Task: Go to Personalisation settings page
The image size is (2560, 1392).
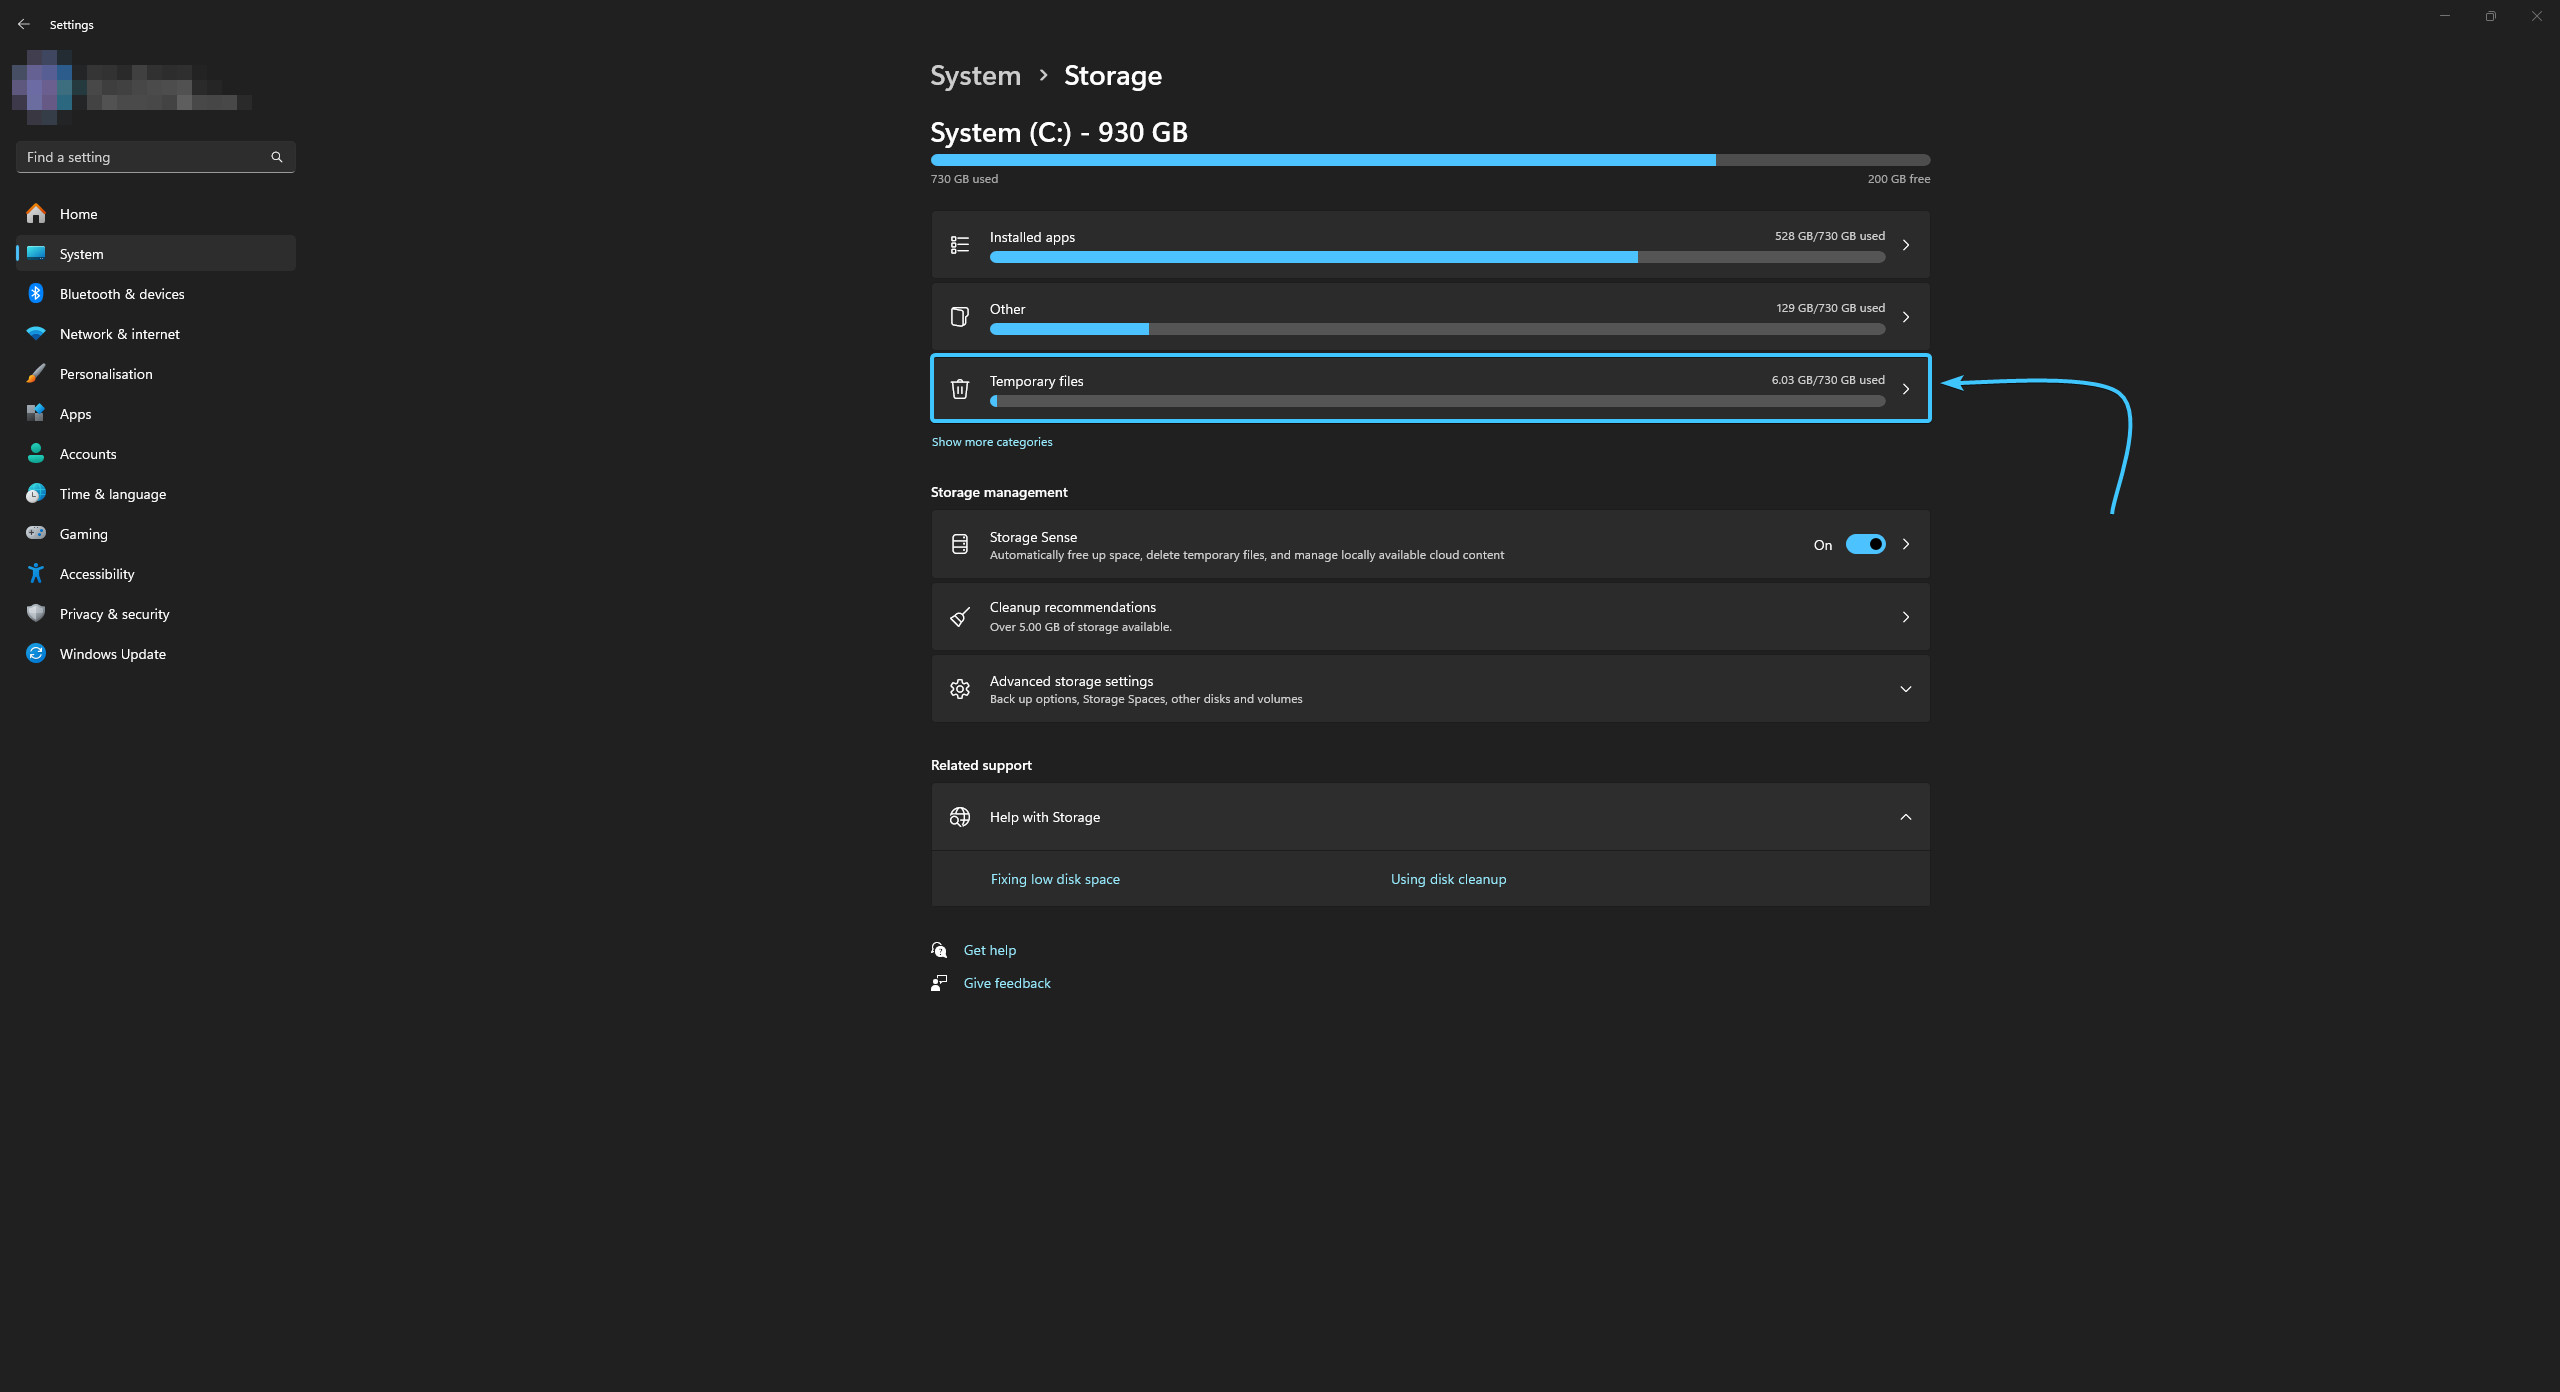Action: (x=106, y=374)
